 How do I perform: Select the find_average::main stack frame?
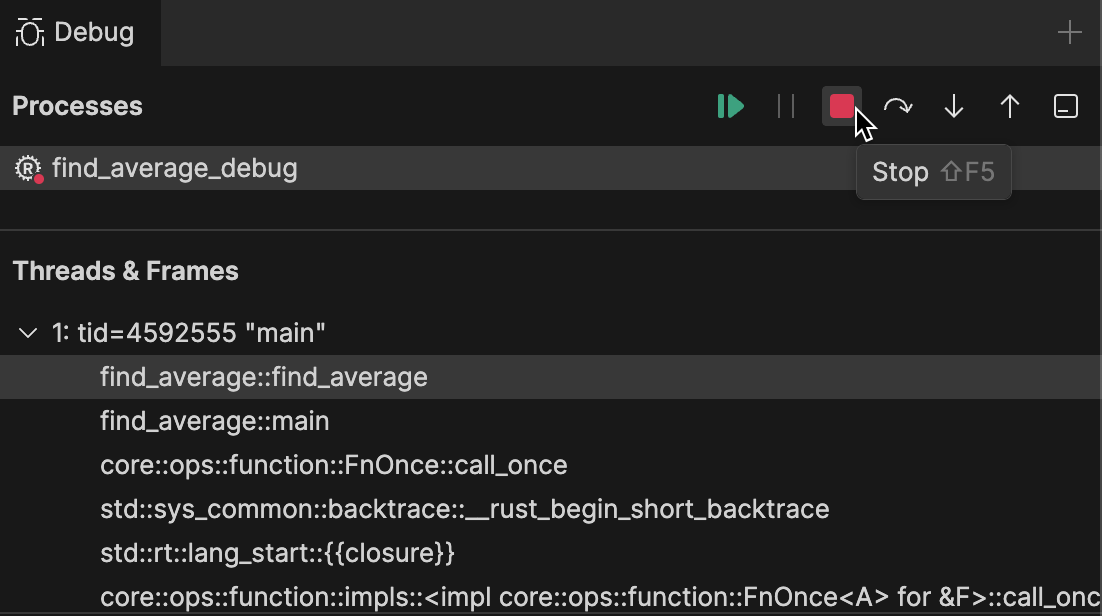point(215,421)
